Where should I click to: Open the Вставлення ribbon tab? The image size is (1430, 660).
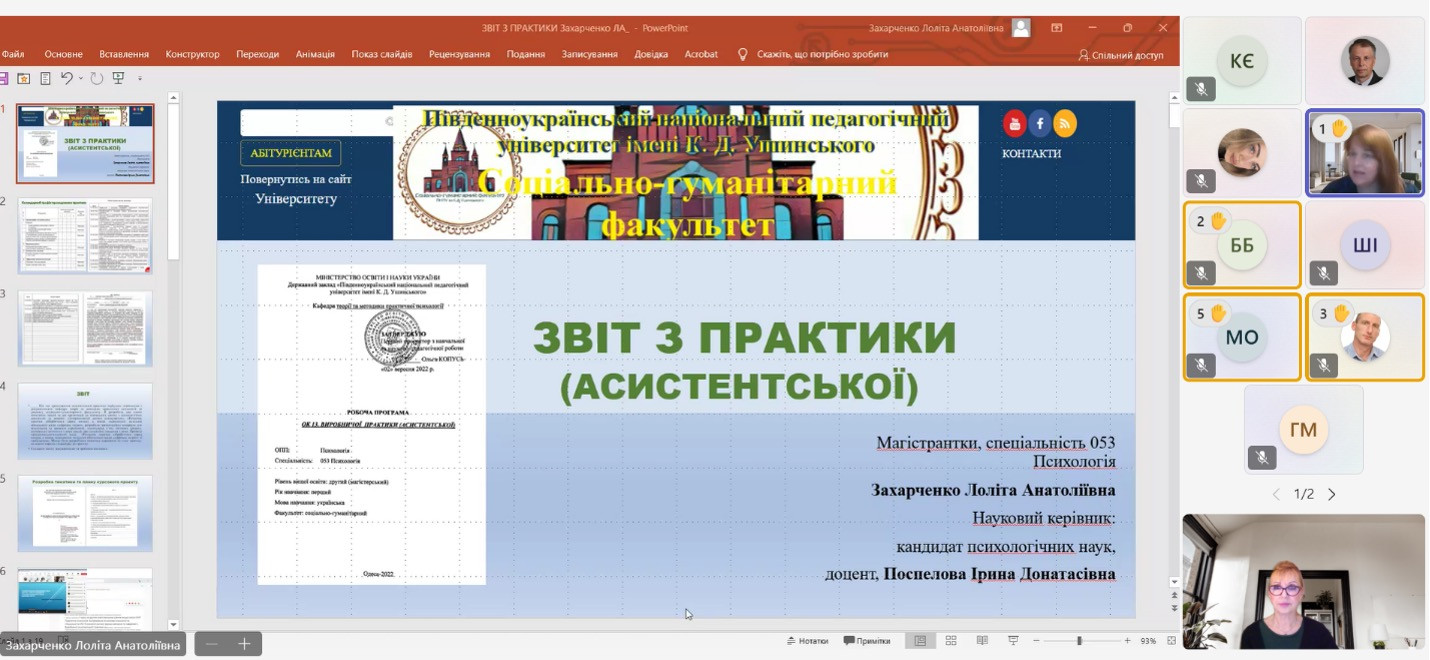pos(124,54)
